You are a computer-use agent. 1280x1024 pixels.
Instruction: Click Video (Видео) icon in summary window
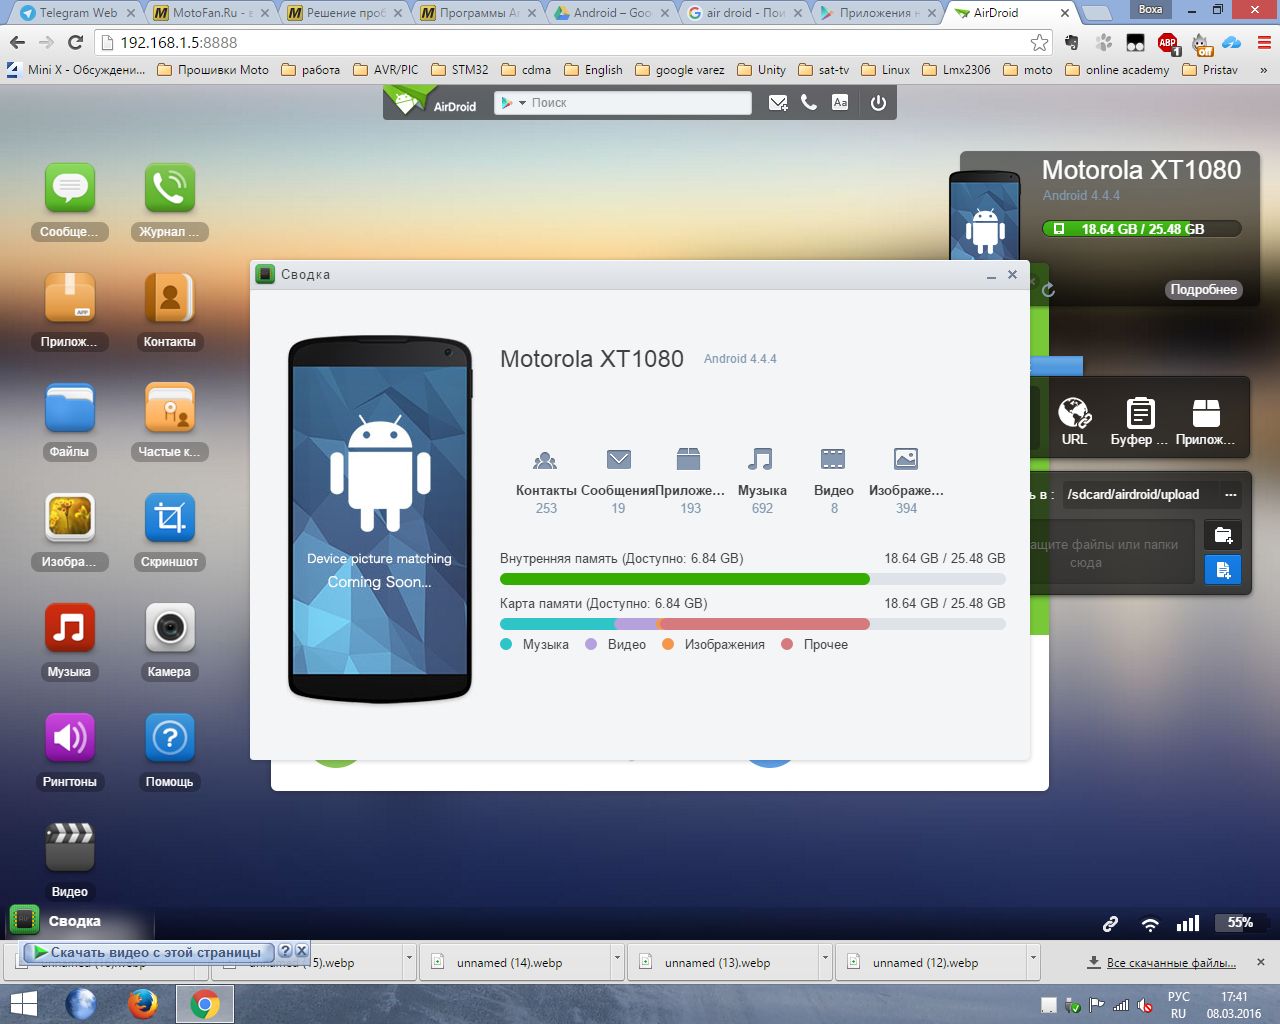coord(833,459)
